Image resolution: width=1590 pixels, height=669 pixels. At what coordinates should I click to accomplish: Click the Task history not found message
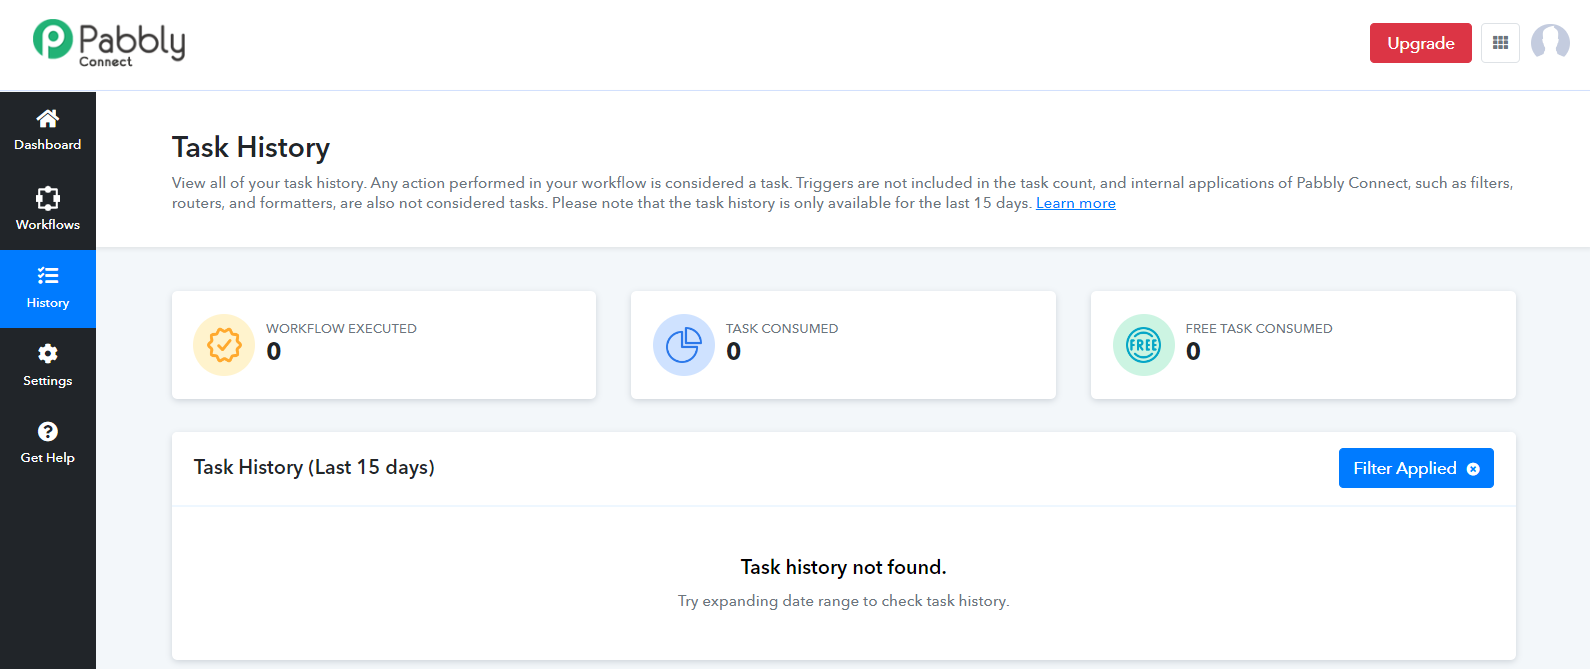[843, 567]
